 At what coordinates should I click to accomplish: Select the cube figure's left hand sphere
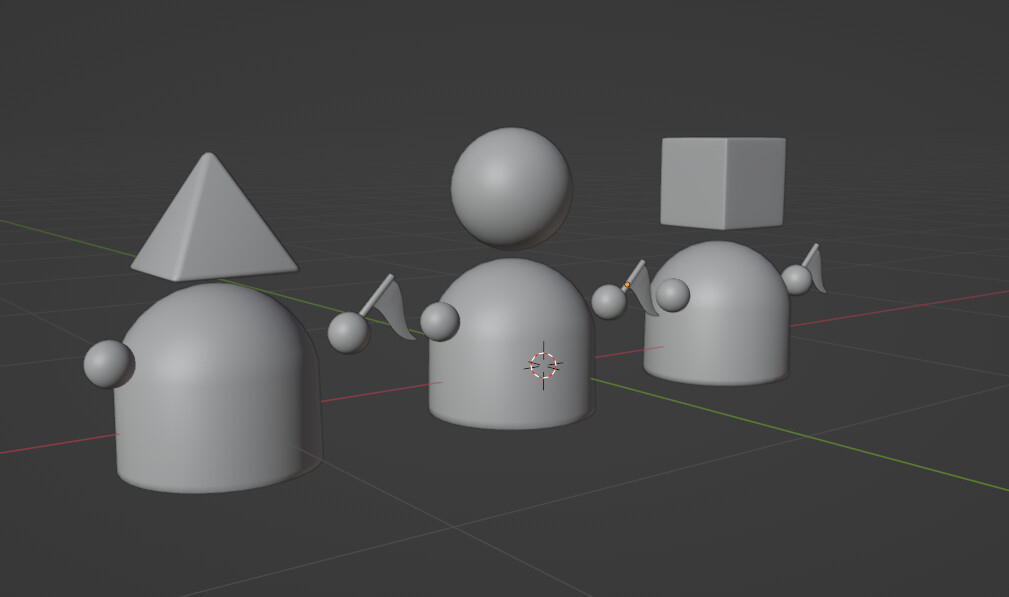coord(672,295)
